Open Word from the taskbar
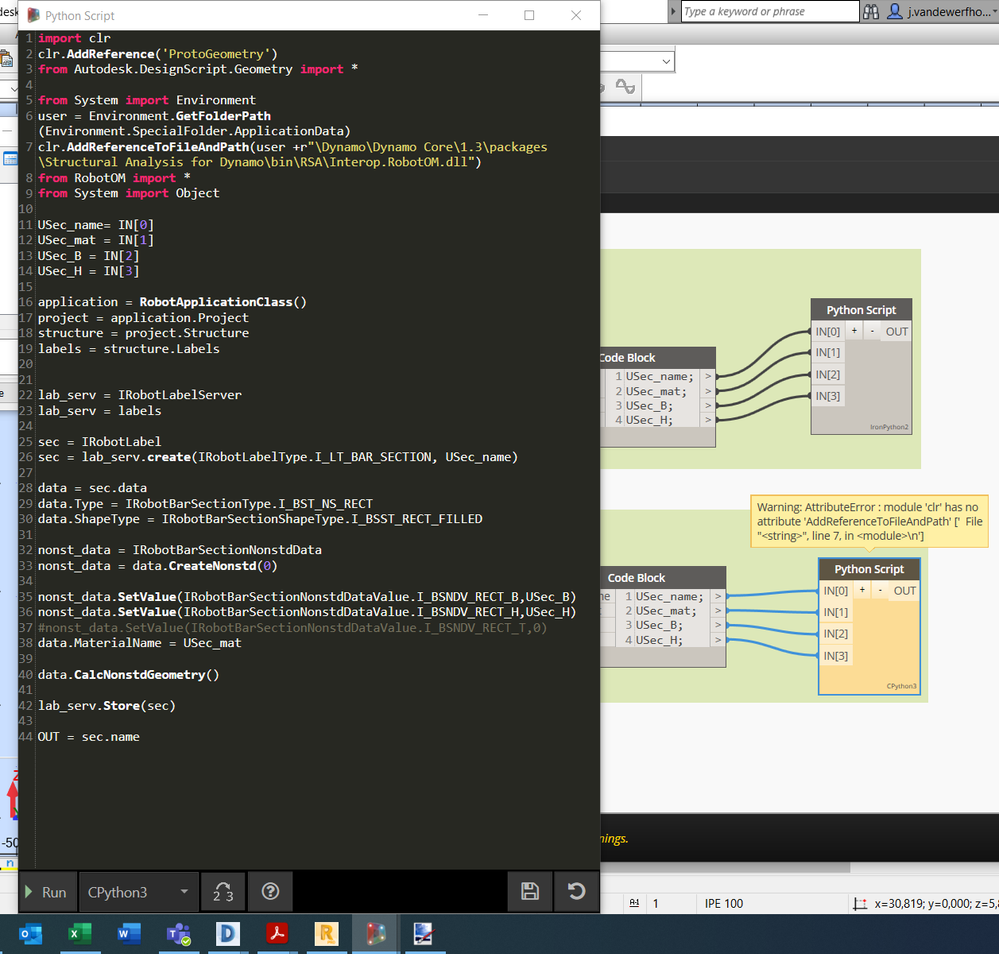This screenshot has height=954, width=999. point(129,934)
